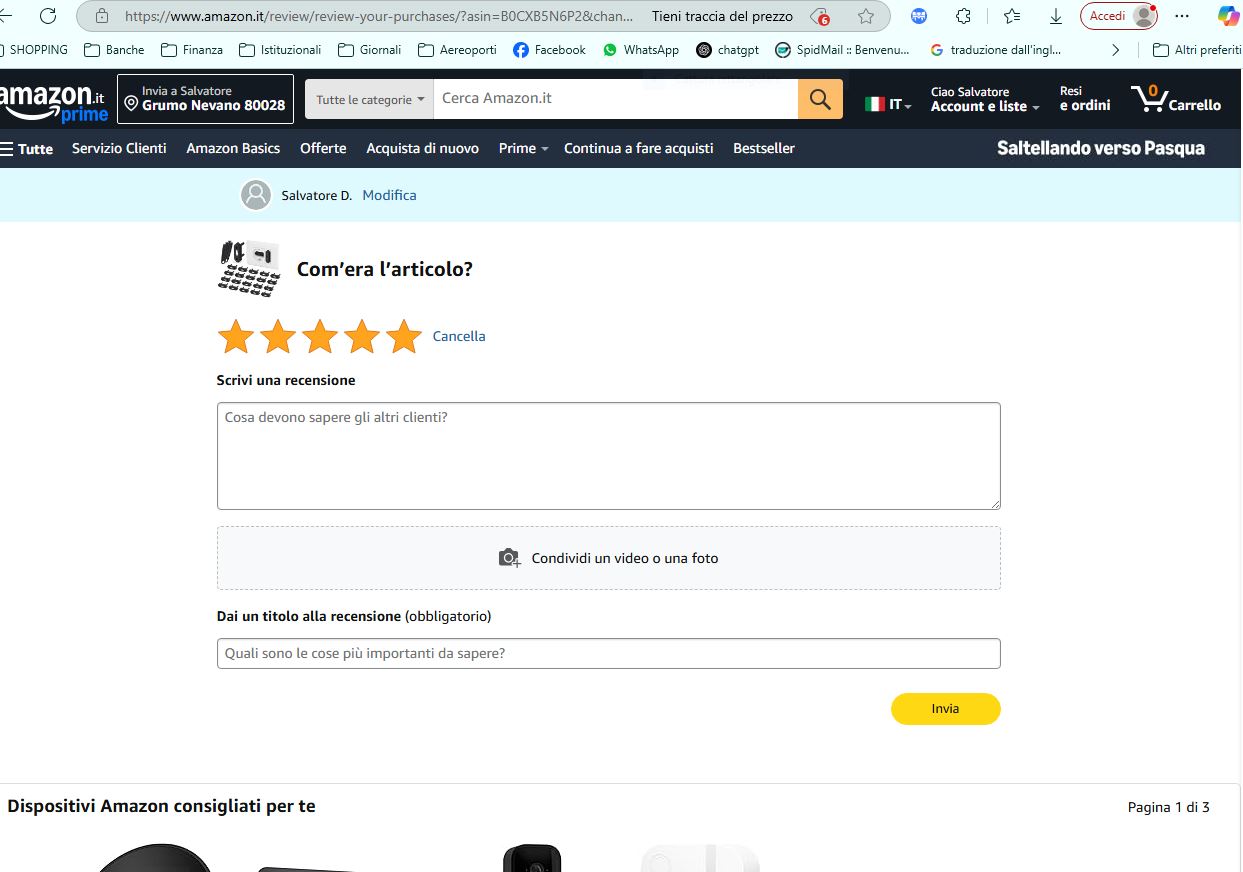
Task: Open the browser extensions puzzle icon
Action: (x=963, y=16)
